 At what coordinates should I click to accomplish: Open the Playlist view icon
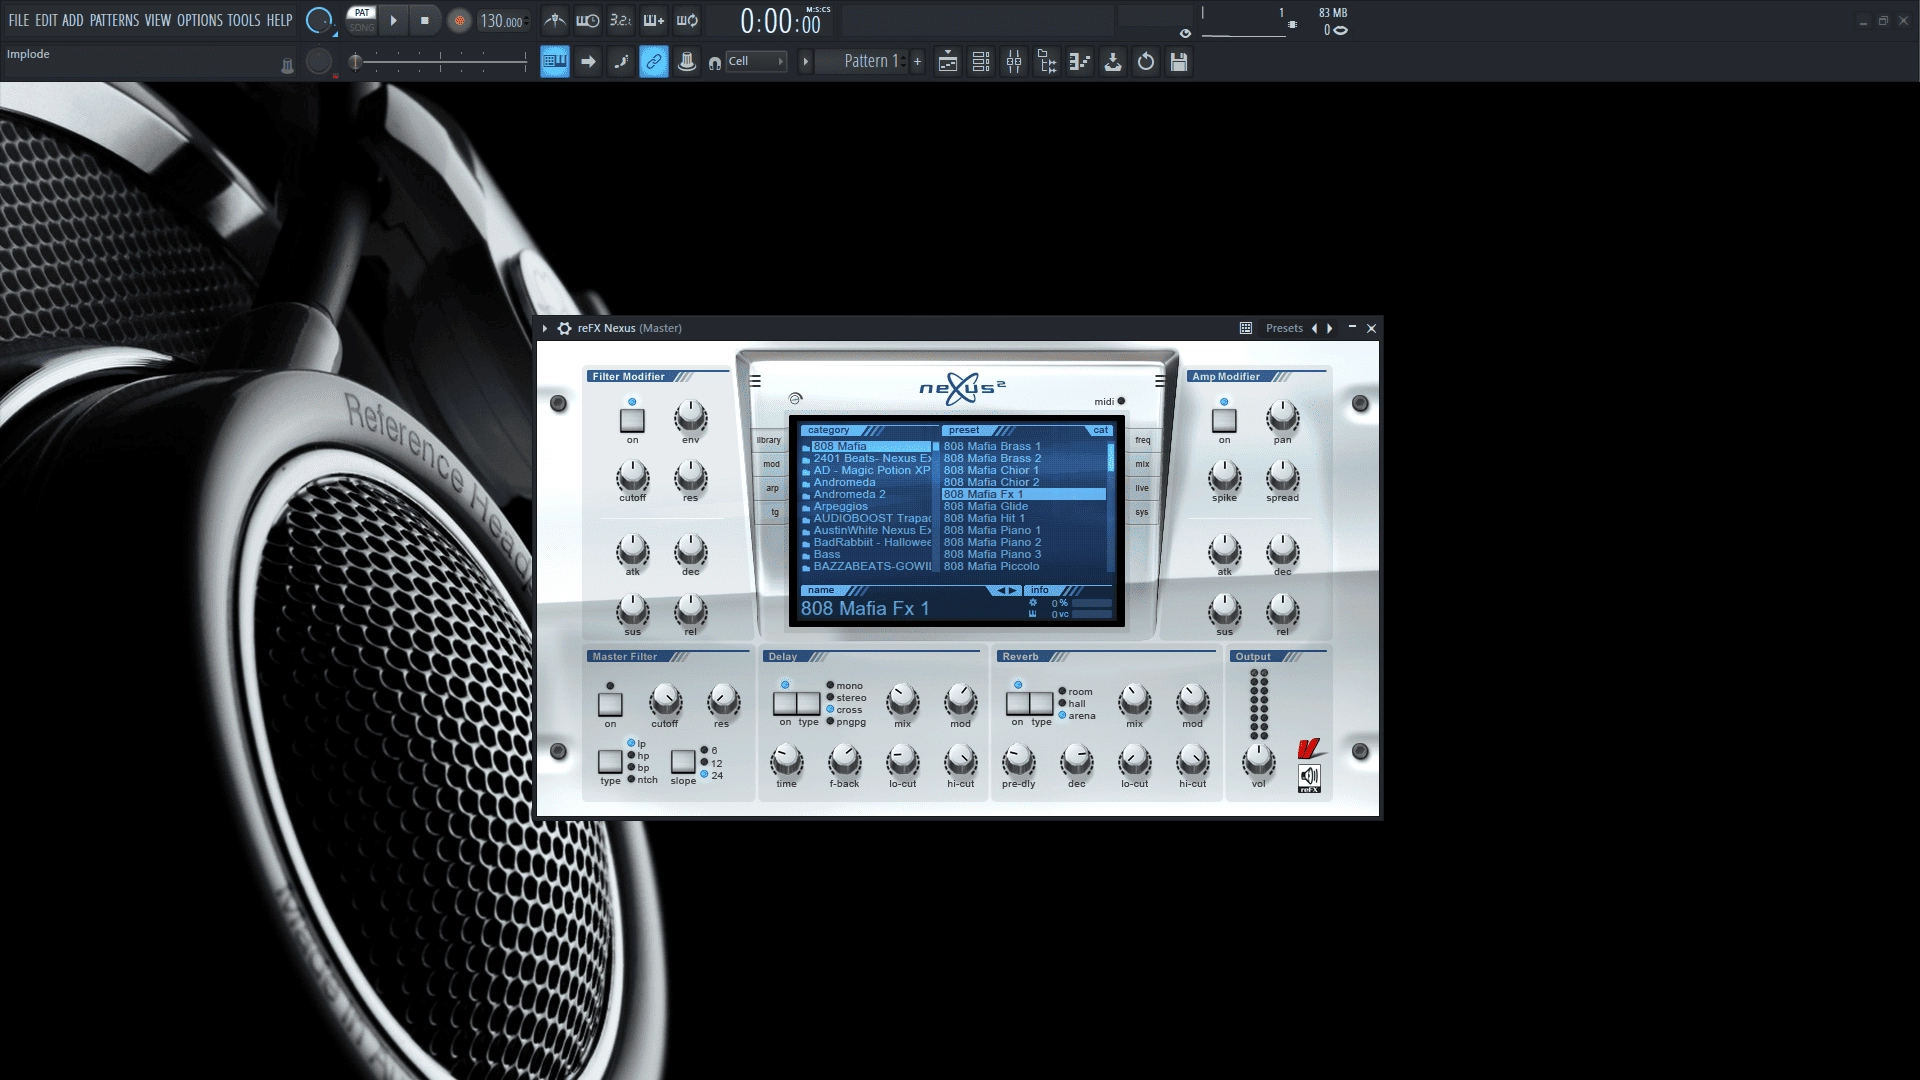(948, 62)
